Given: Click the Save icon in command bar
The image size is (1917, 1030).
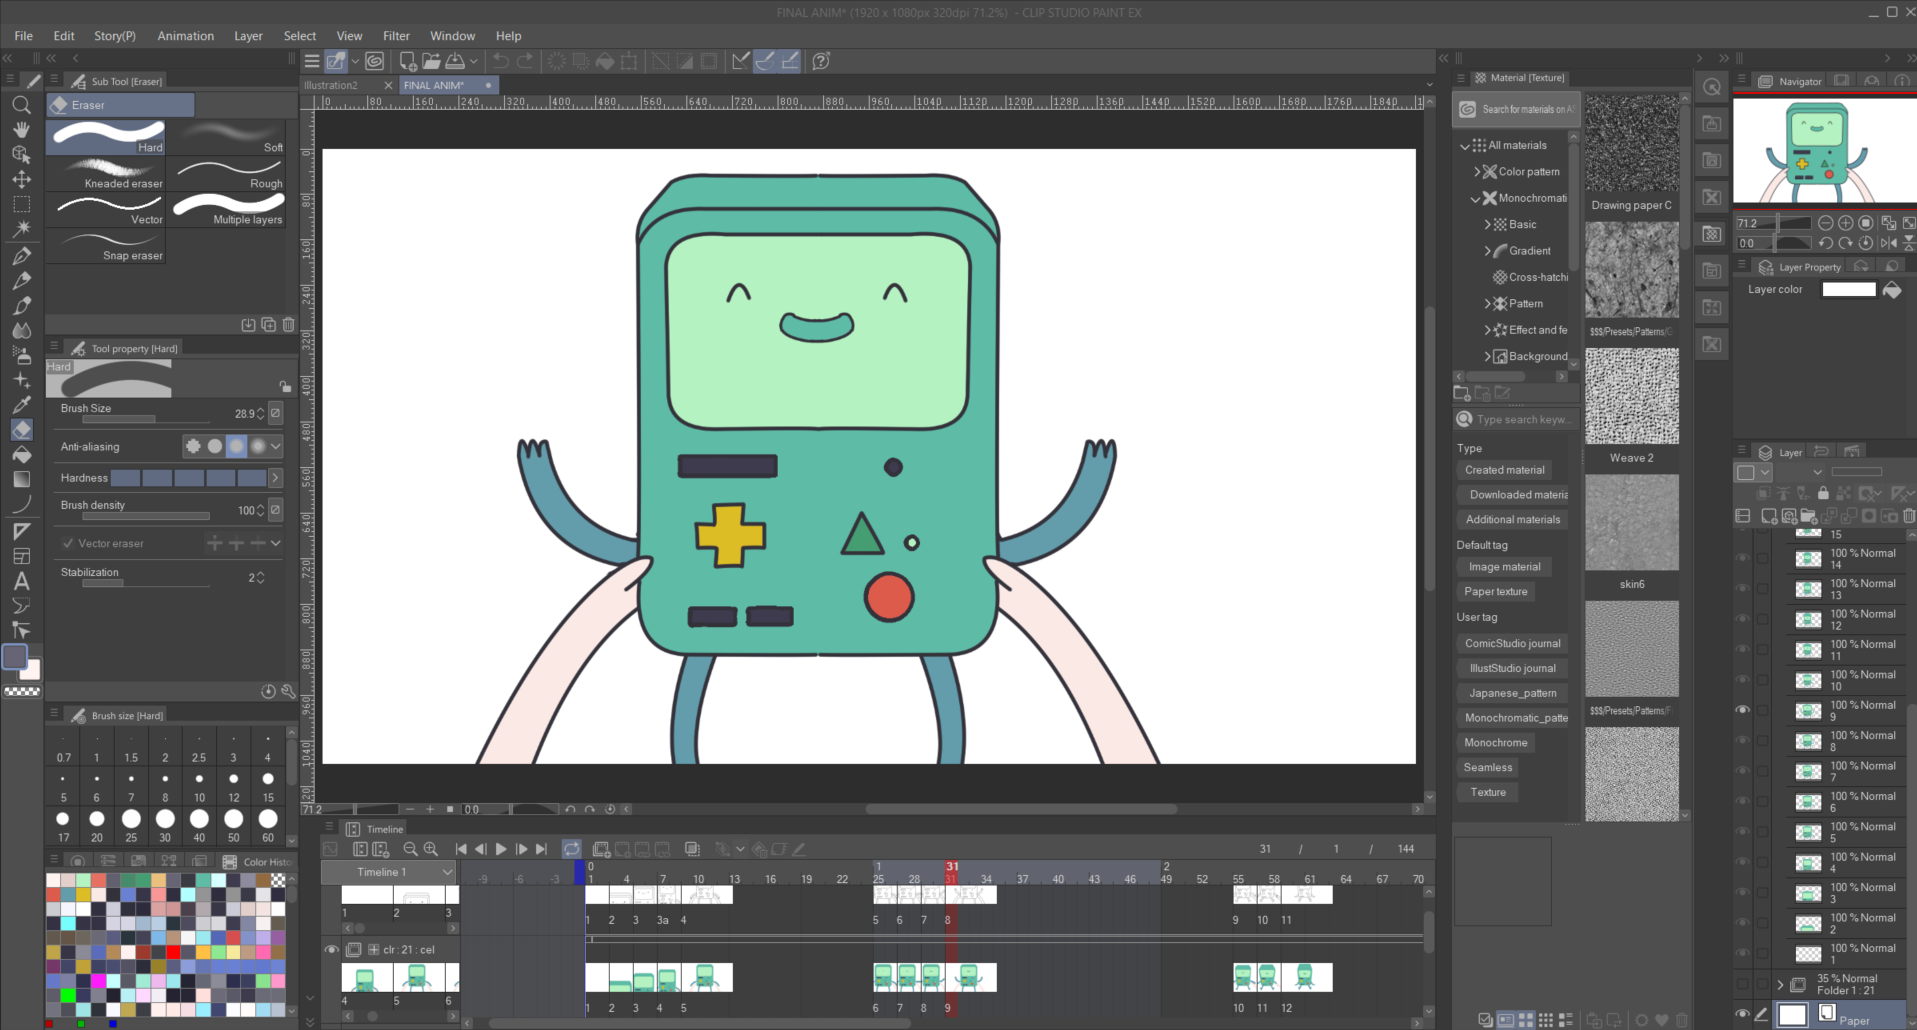Looking at the screenshot, I should tap(455, 61).
